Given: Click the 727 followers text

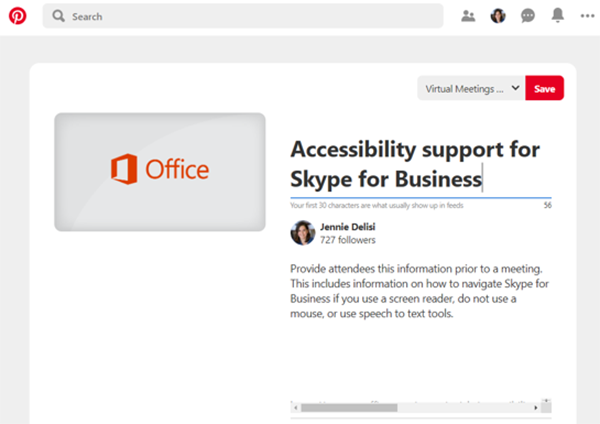Looking at the screenshot, I should tap(348, 240).
